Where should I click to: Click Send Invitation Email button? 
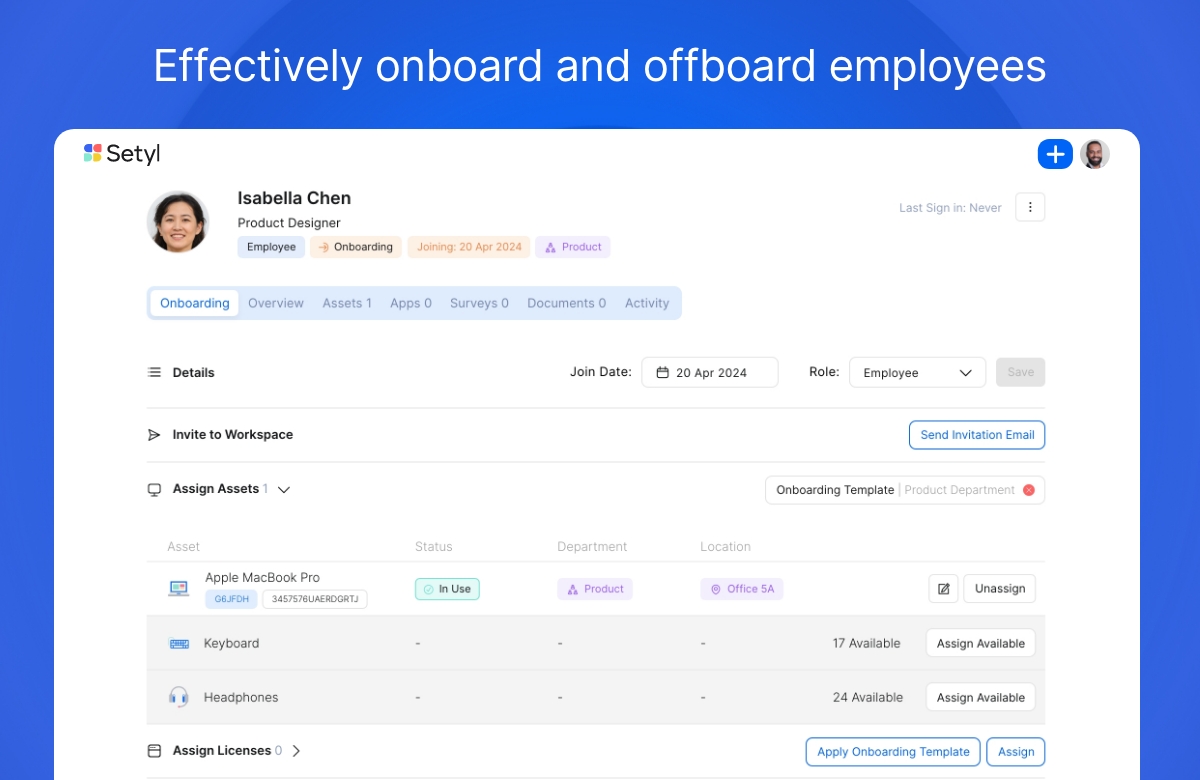976,435
